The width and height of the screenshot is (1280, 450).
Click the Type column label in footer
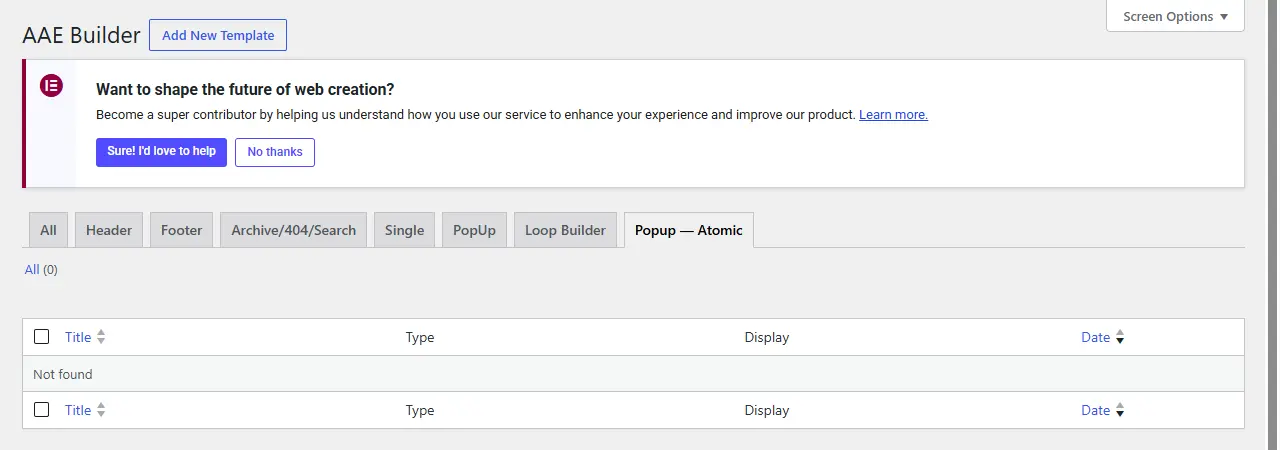[x=420, y=411]
